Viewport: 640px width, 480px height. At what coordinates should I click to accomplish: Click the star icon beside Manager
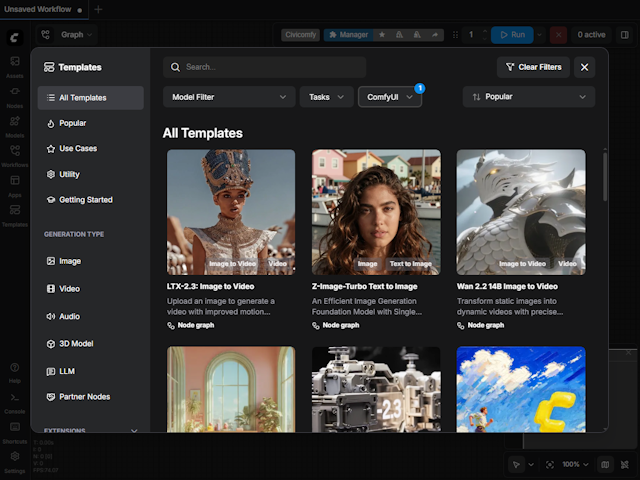(x=382, y=35)
